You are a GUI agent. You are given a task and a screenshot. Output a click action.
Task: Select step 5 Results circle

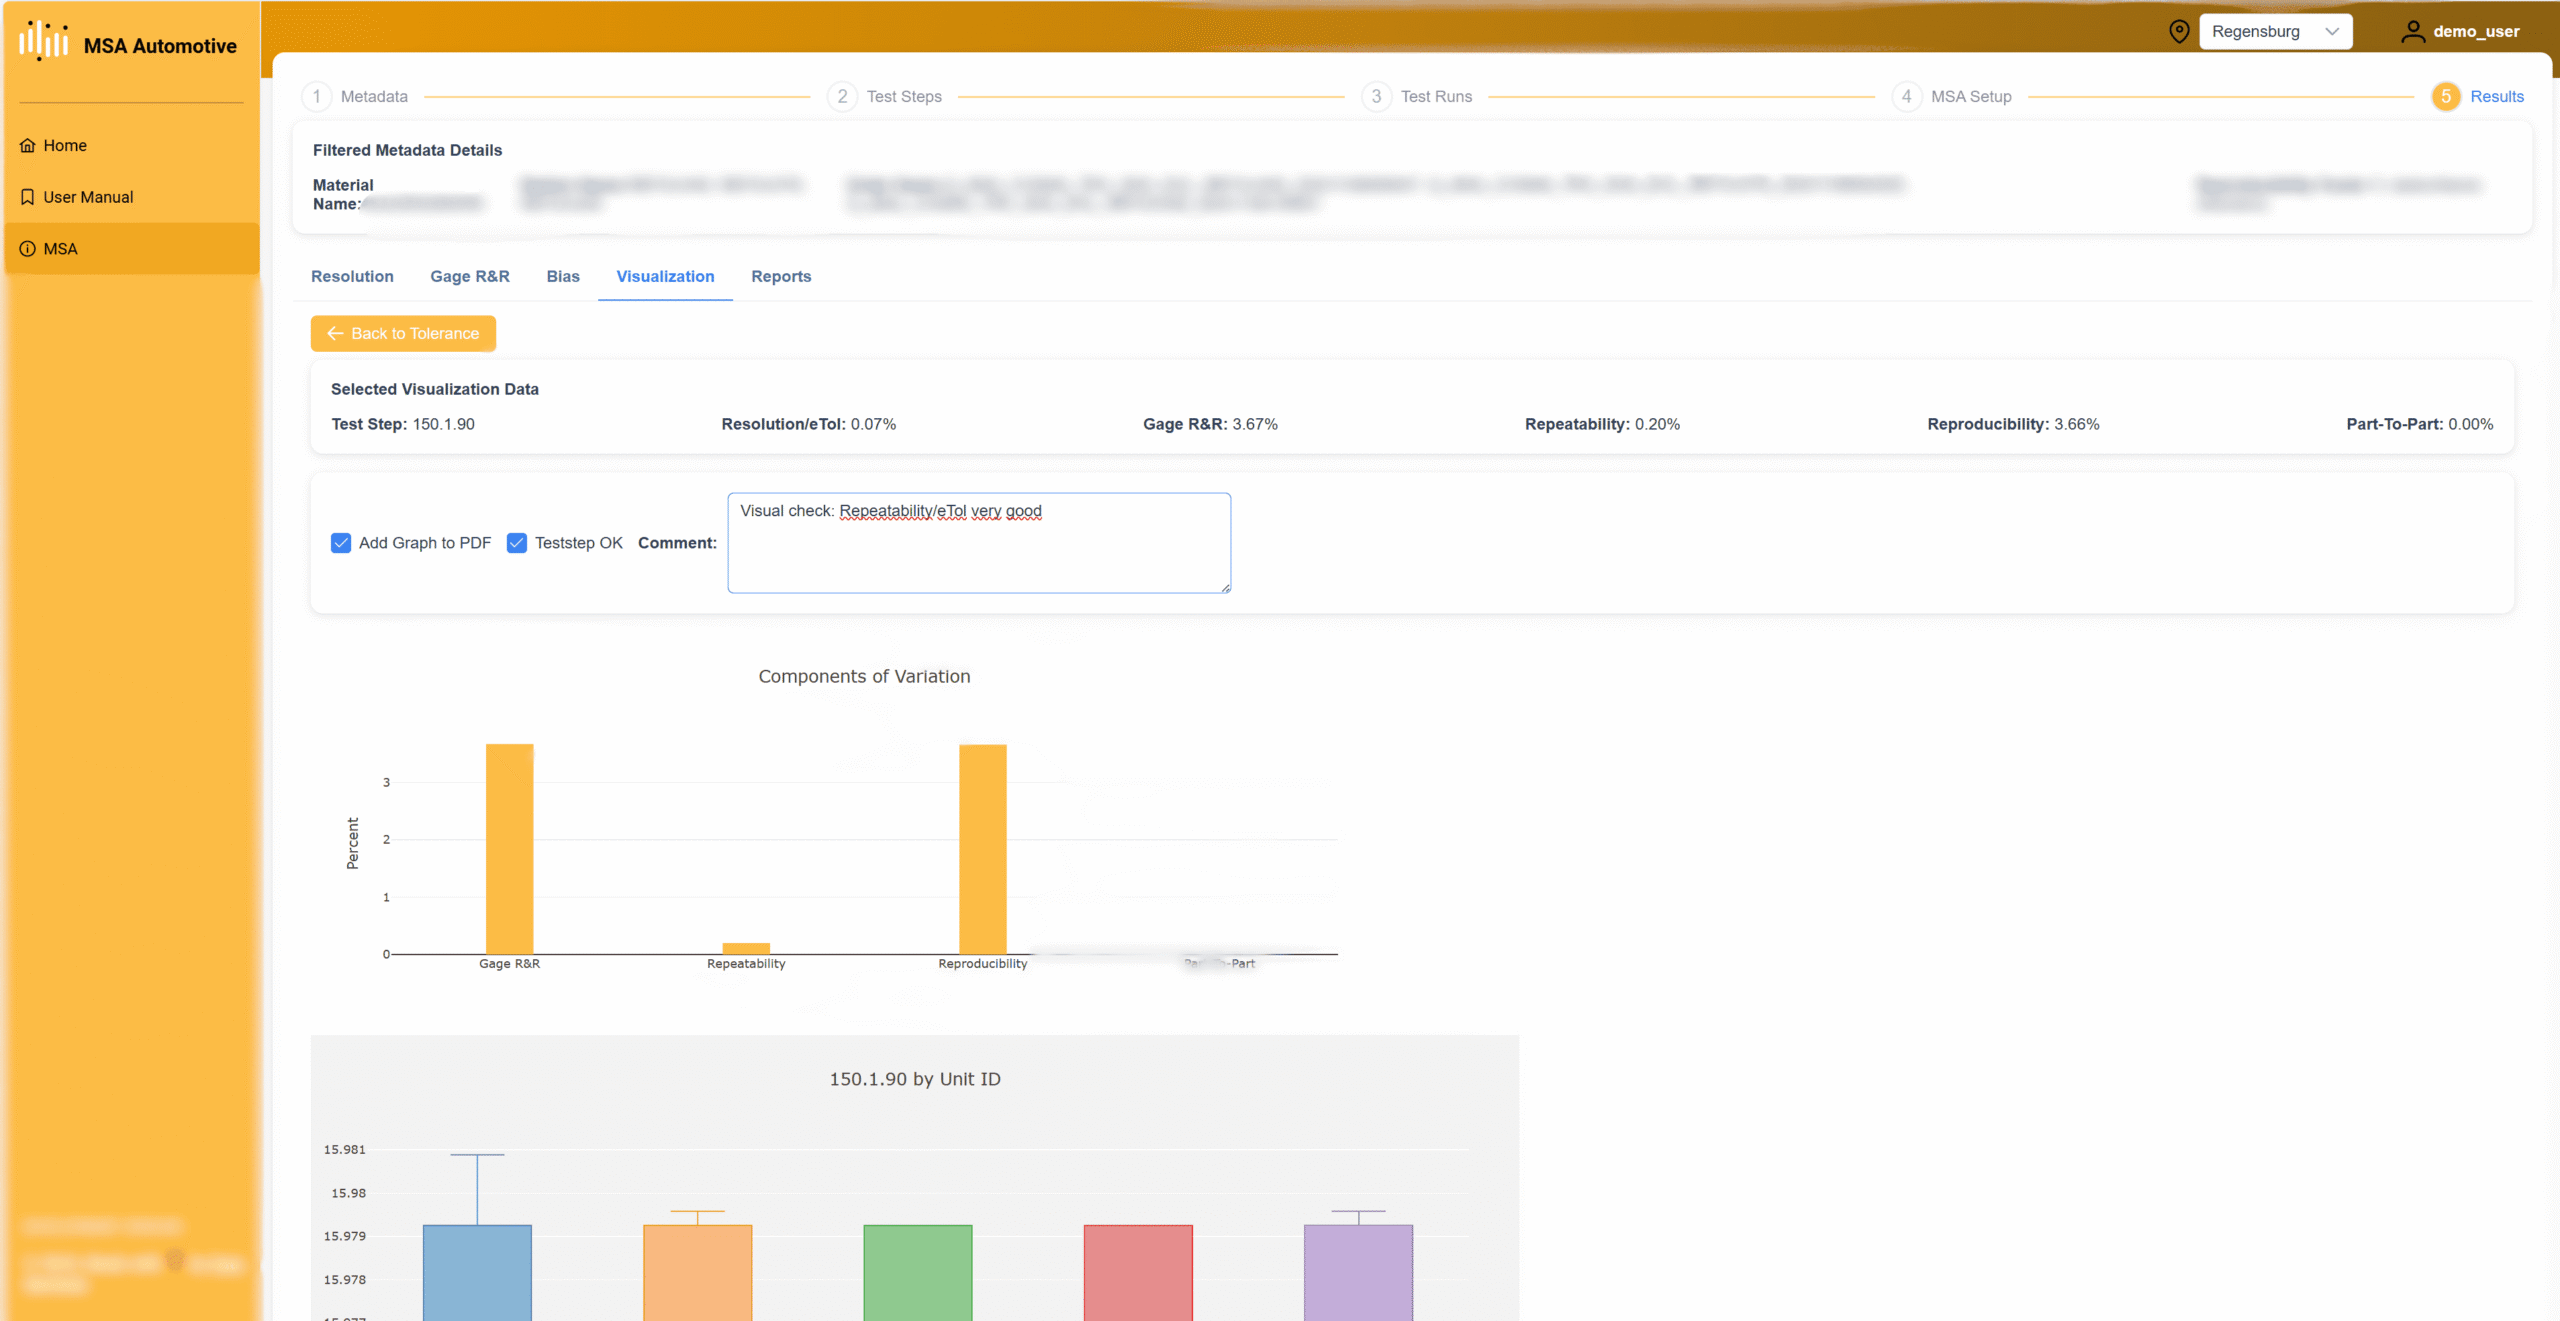tap(2446, 96)
